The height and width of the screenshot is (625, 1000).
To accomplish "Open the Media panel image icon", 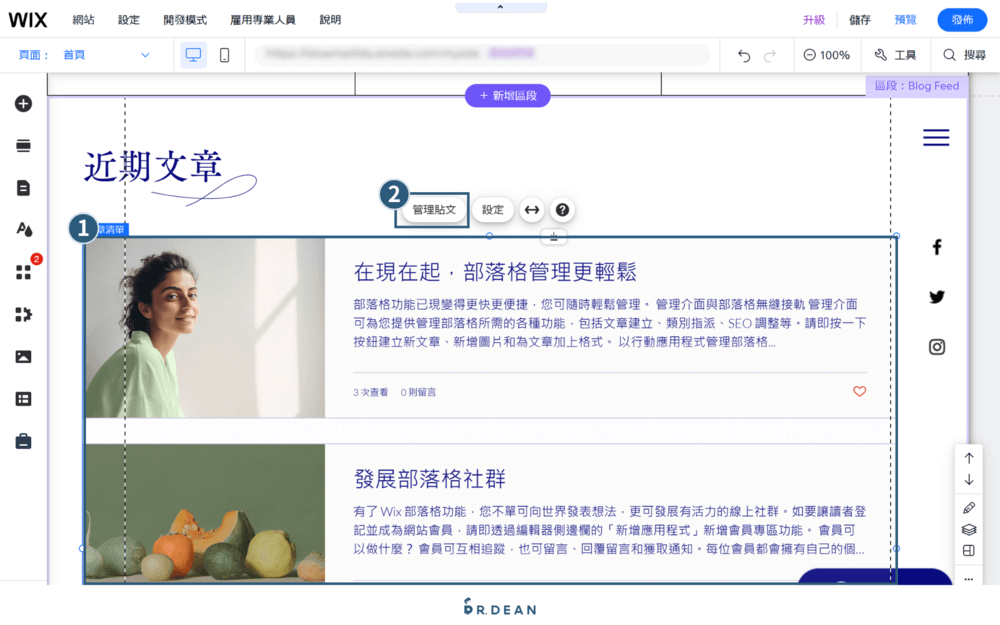I will (23, 355).
